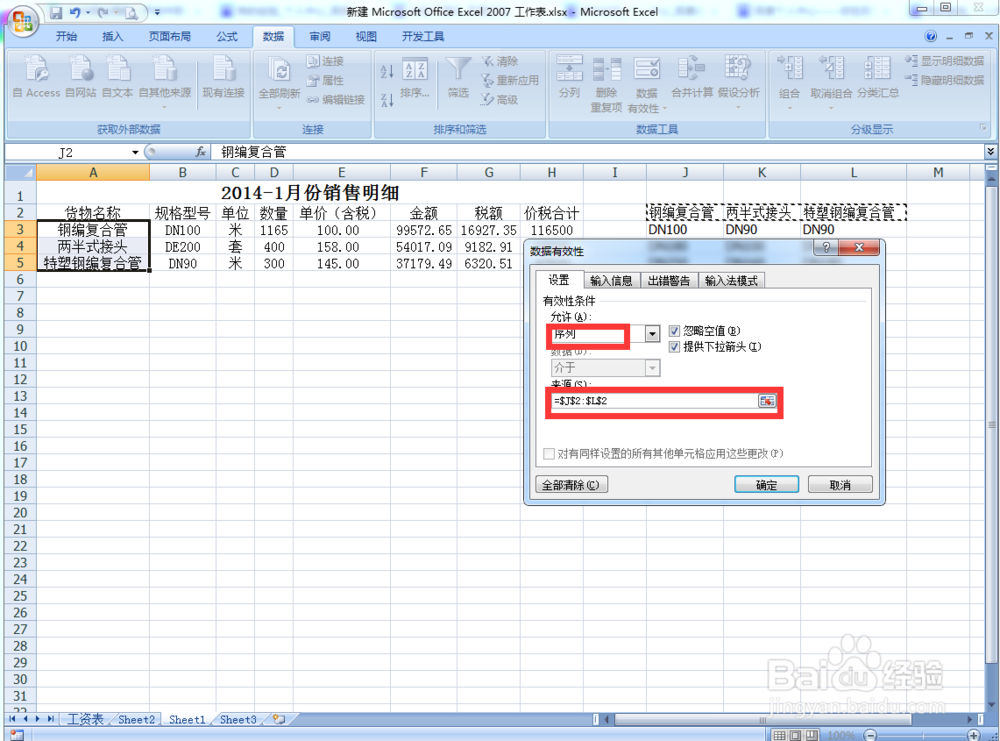
Task: Click the range selector icon in source field
Action: tap(767, 400)
